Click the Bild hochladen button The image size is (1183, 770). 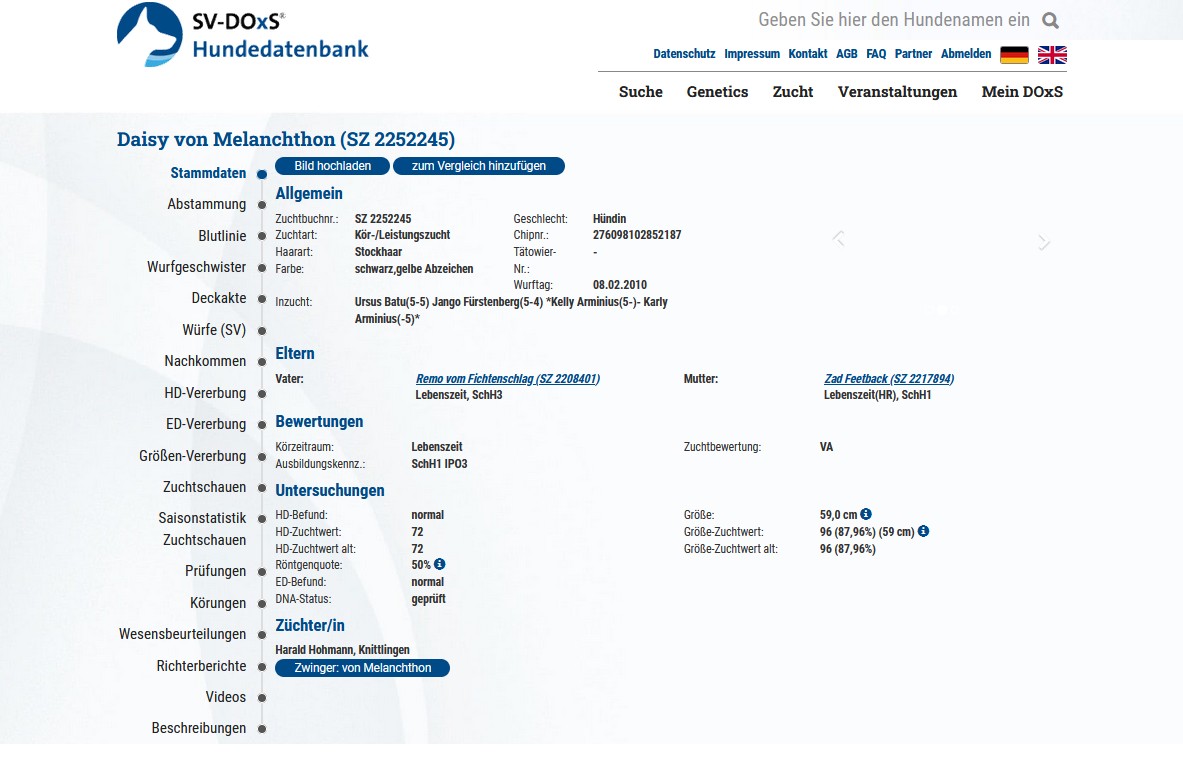332,166
